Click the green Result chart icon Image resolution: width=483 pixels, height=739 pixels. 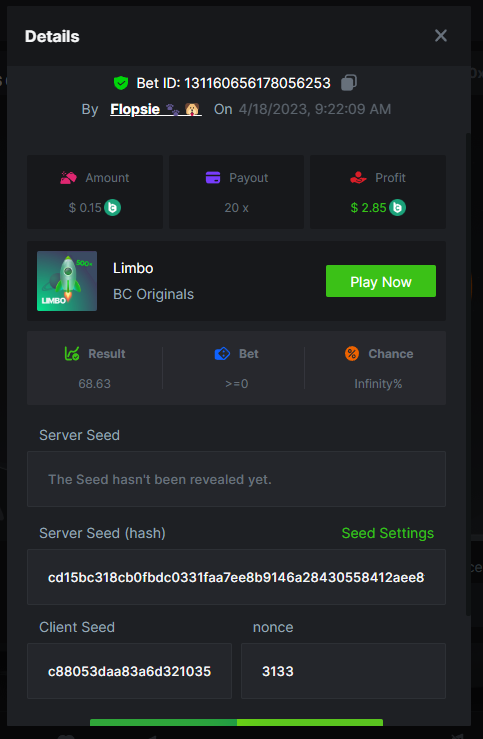(72, 353)
